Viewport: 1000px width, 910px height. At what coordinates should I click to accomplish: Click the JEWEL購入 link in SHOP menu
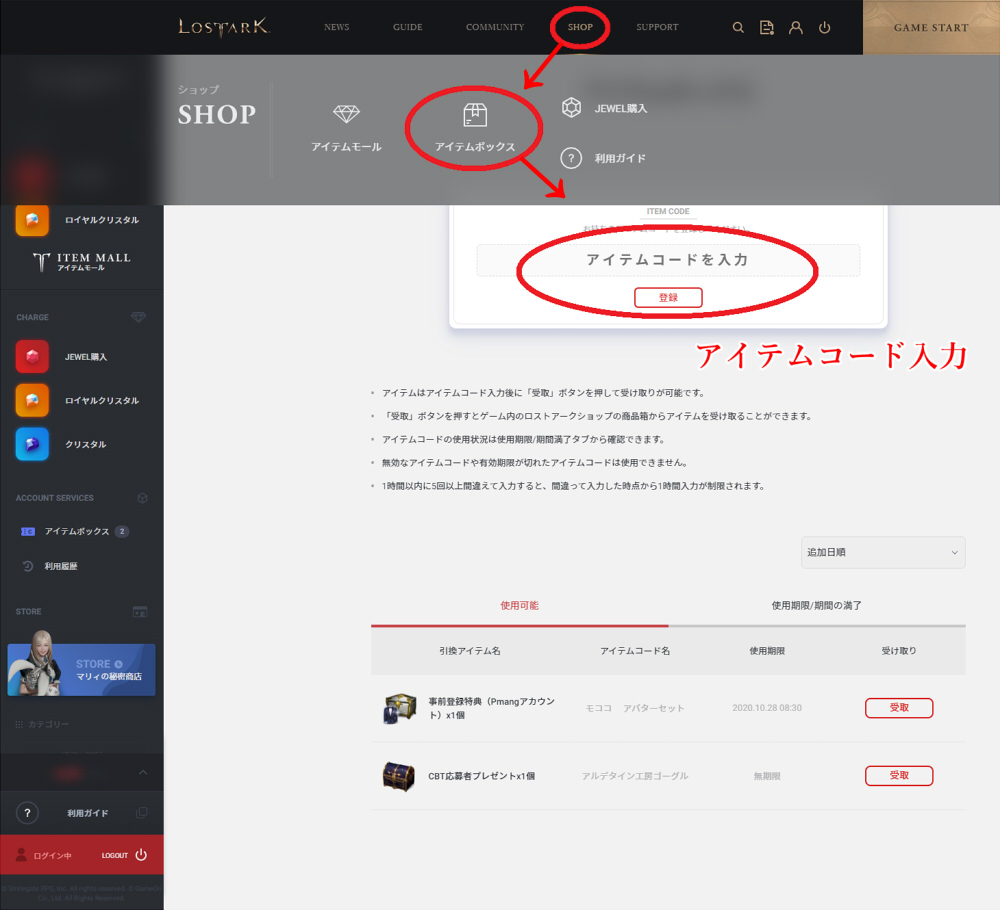[621, 108]
